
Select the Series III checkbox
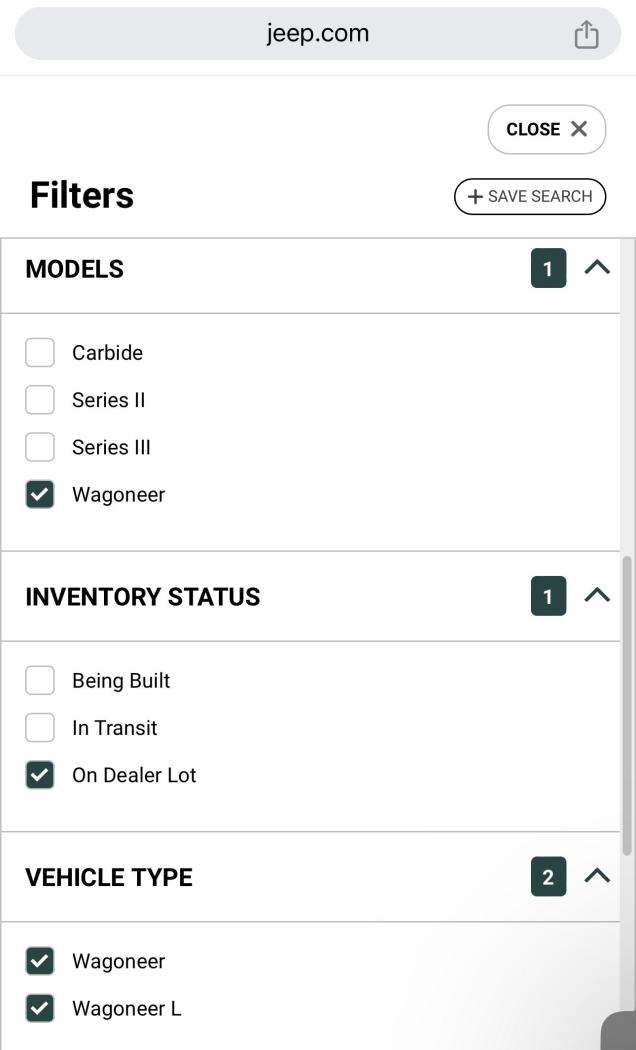[40, 447]
